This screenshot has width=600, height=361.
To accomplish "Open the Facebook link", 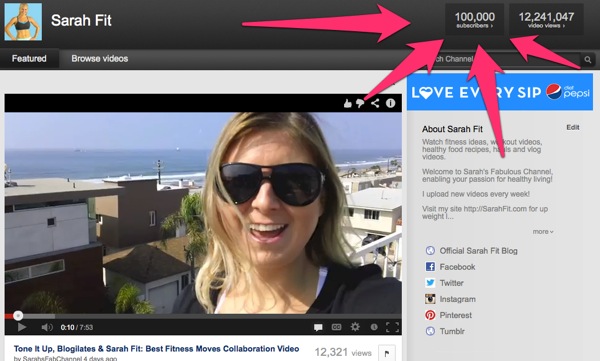I will 457,267.
